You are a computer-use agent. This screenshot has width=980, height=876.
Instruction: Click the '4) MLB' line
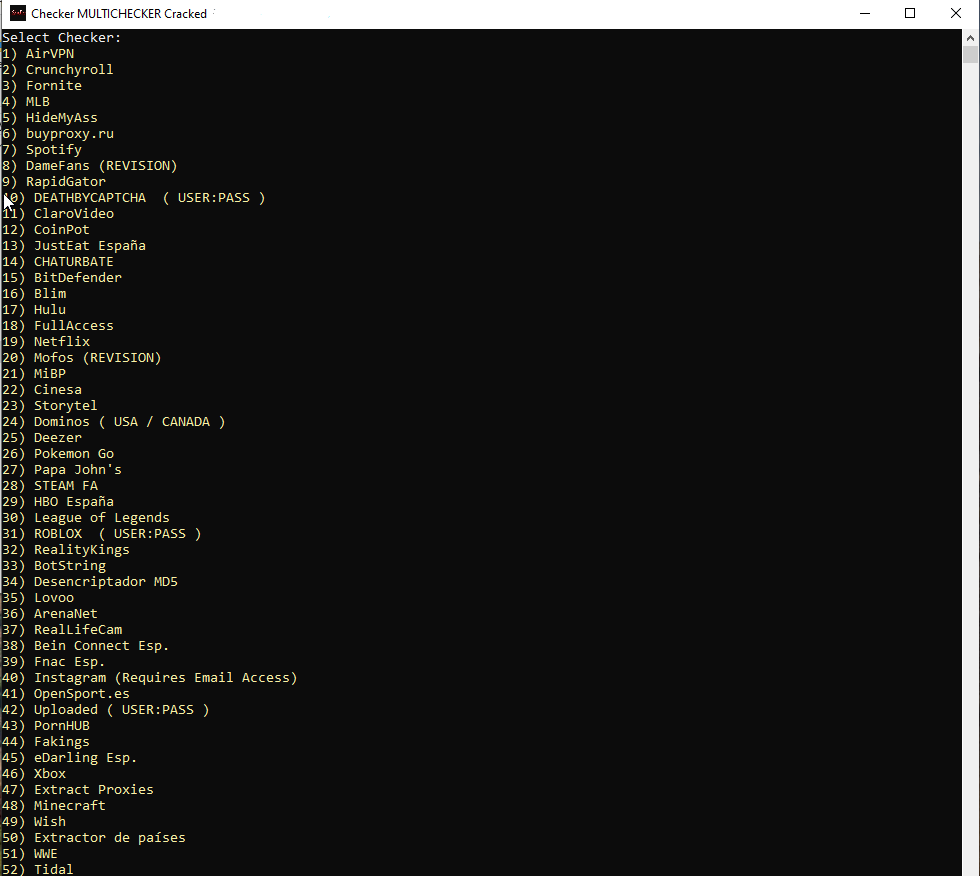(26, 102)
